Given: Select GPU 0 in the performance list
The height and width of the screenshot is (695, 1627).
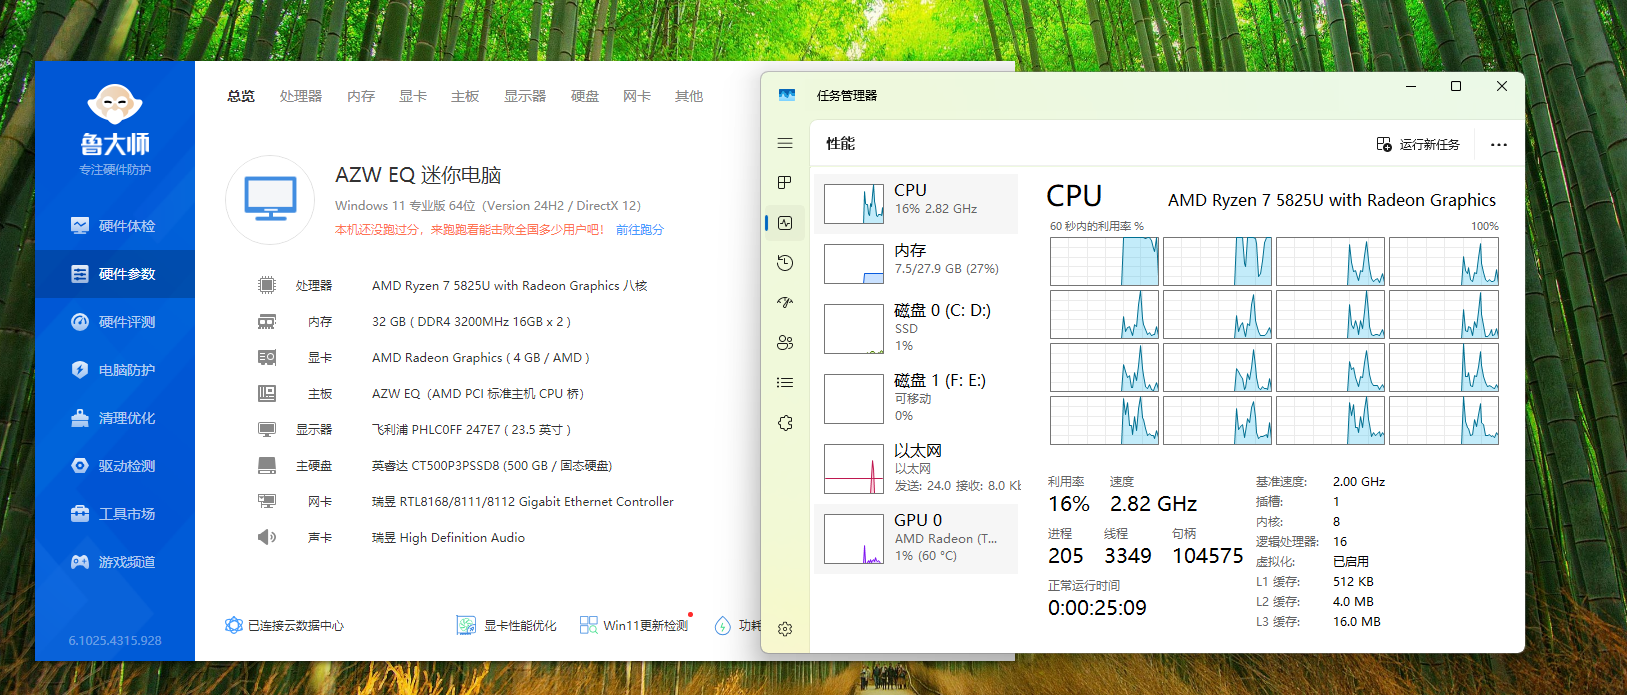Looking at the screenshot, I should 916,539.
